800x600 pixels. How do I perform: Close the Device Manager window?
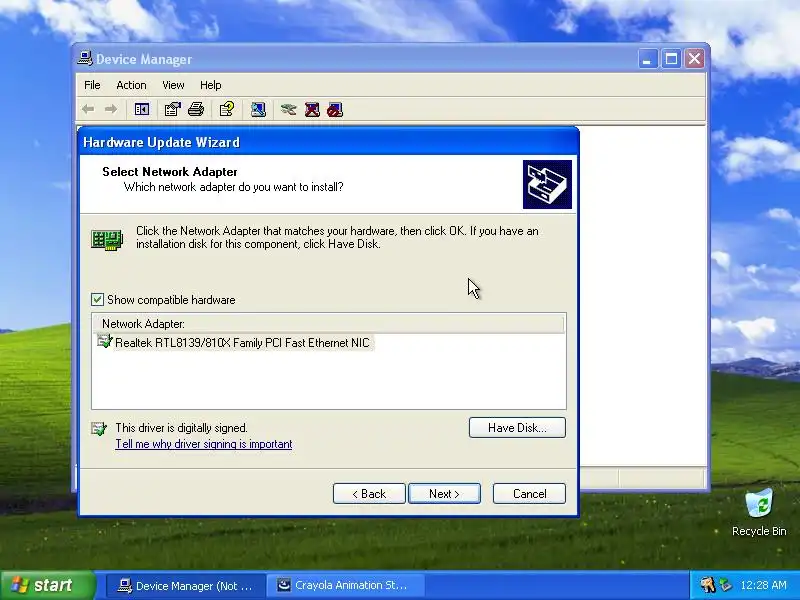694,59
